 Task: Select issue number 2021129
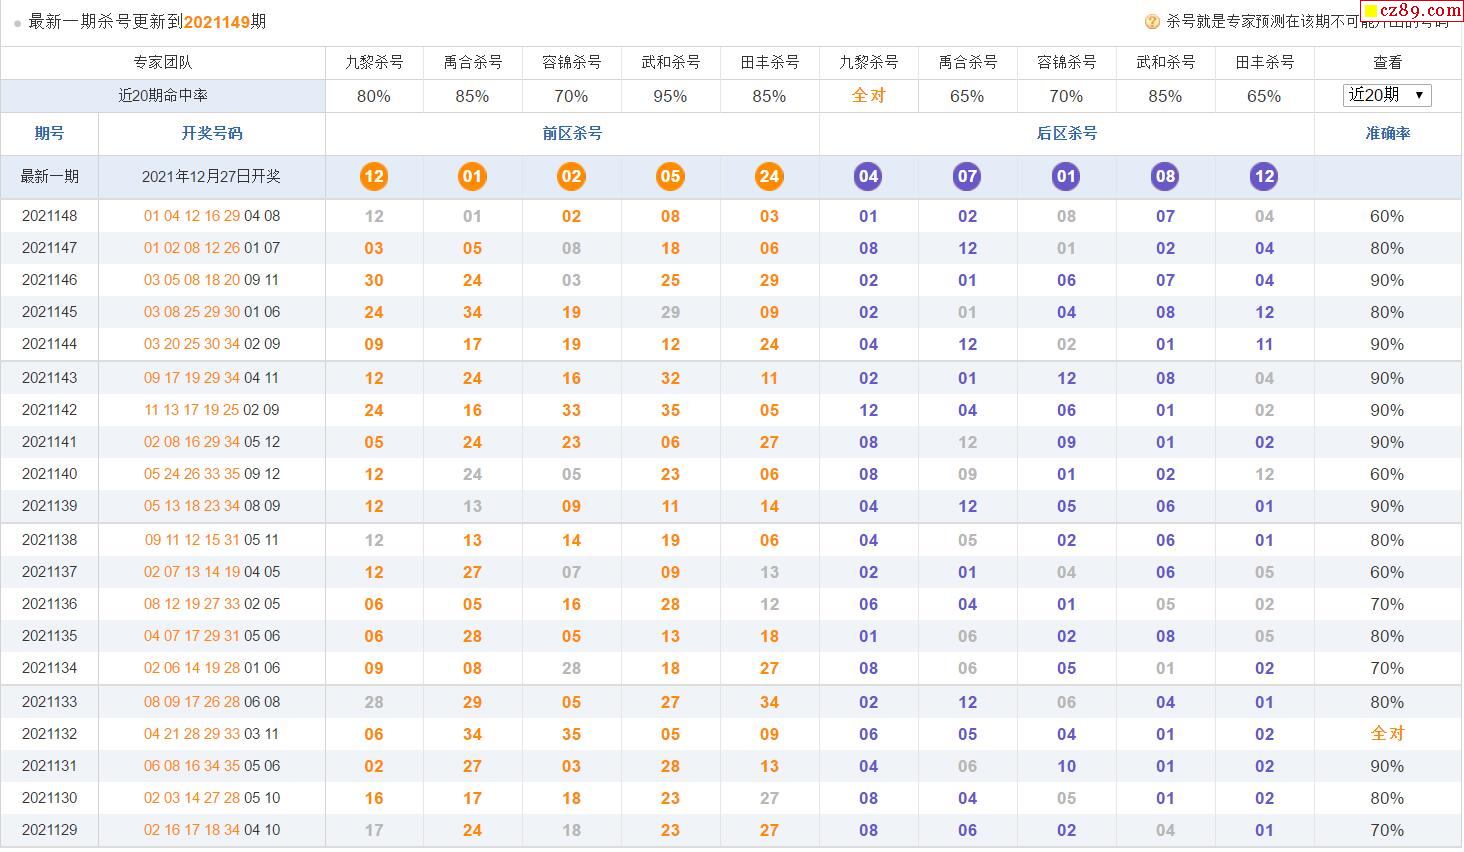point(49,830)
